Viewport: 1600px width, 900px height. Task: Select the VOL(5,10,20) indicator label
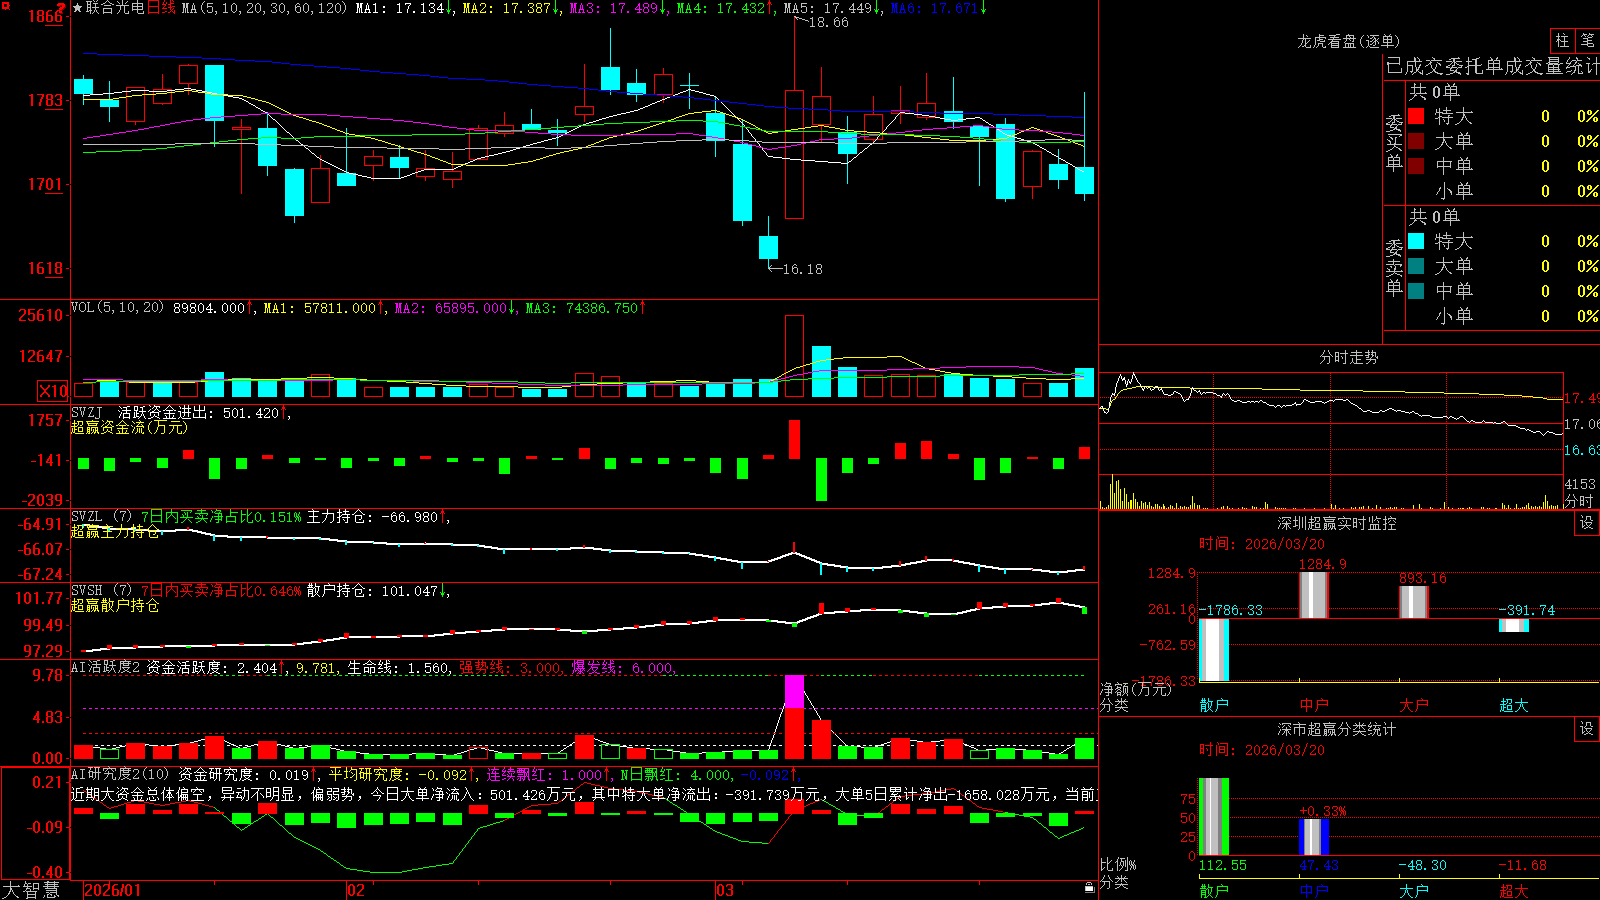(x=117, y=308)
